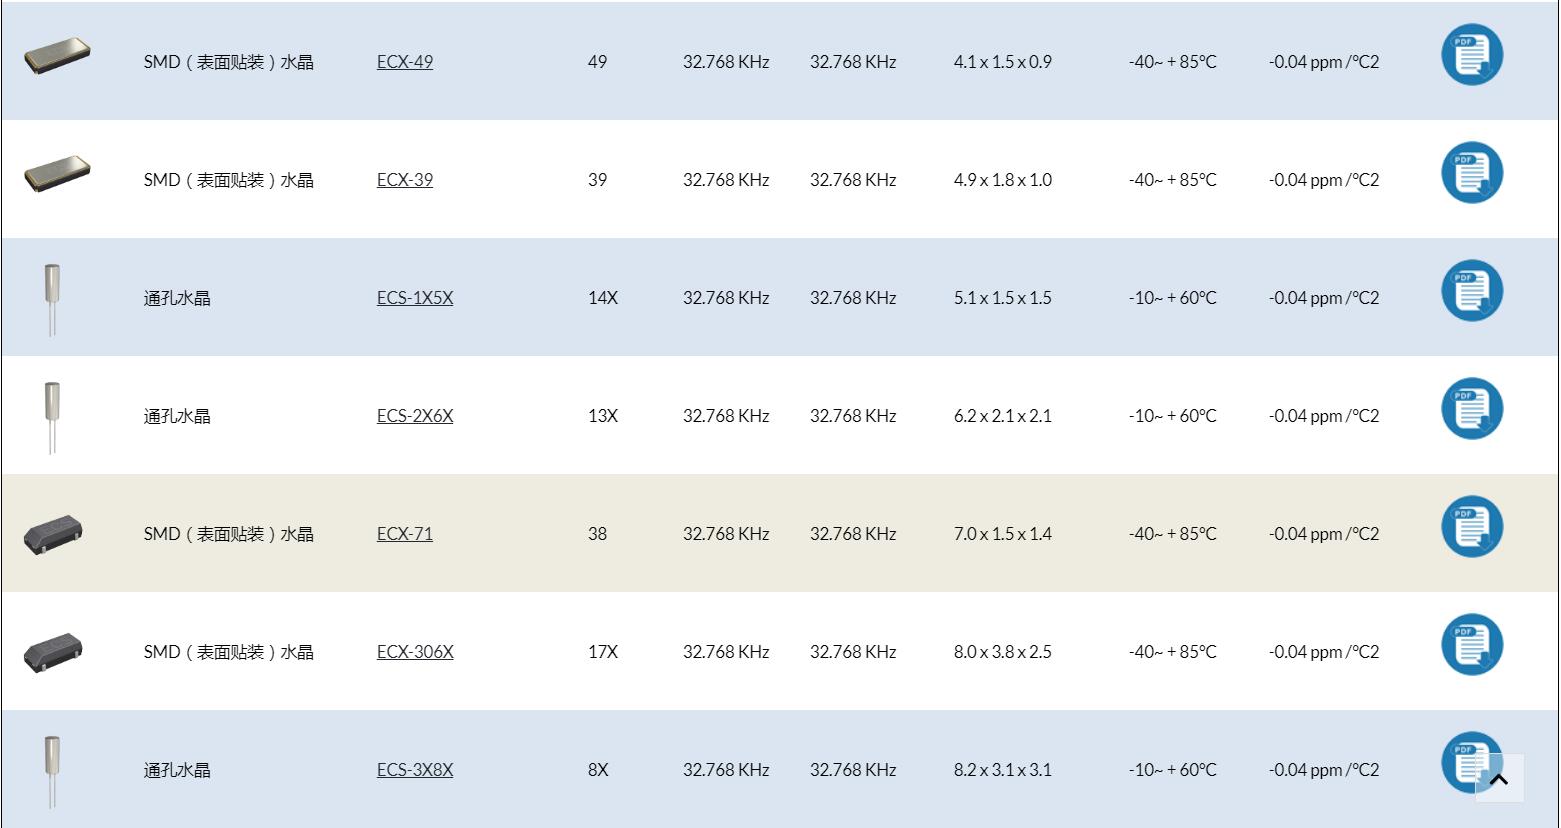Select the ECX-306X crystal thumbnail image
Screen dimensions: 1561x828
53,652
